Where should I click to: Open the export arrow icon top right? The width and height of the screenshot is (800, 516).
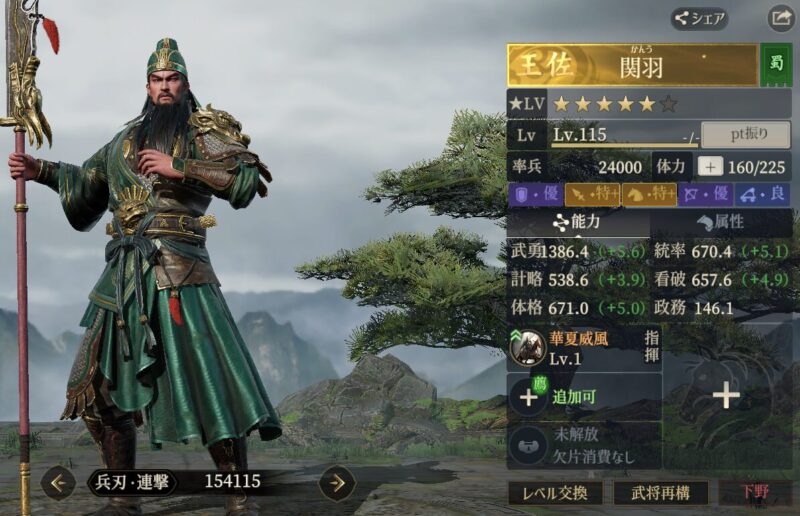point(781,19)
